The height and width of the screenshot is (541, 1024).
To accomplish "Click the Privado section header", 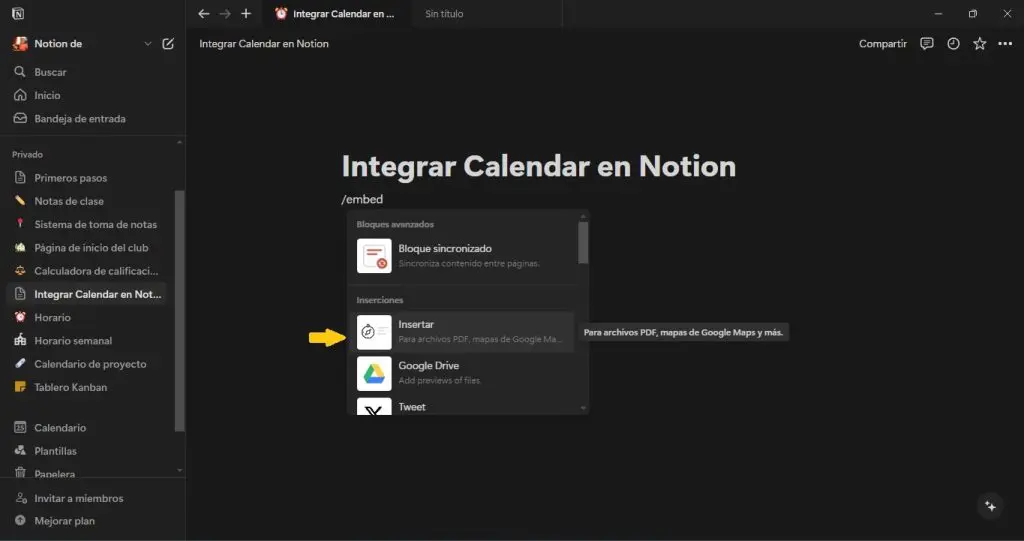I will coord(27,155).
